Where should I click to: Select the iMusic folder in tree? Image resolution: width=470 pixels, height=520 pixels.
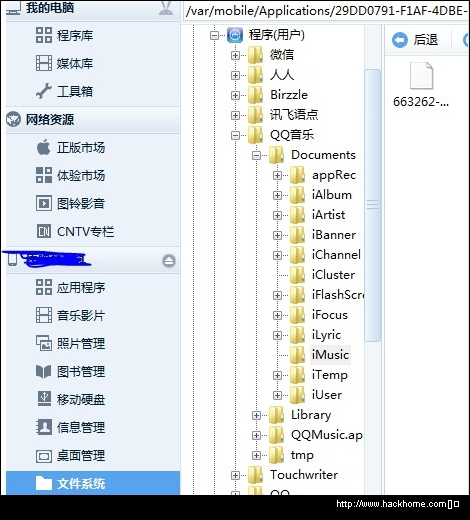(330, 355)
